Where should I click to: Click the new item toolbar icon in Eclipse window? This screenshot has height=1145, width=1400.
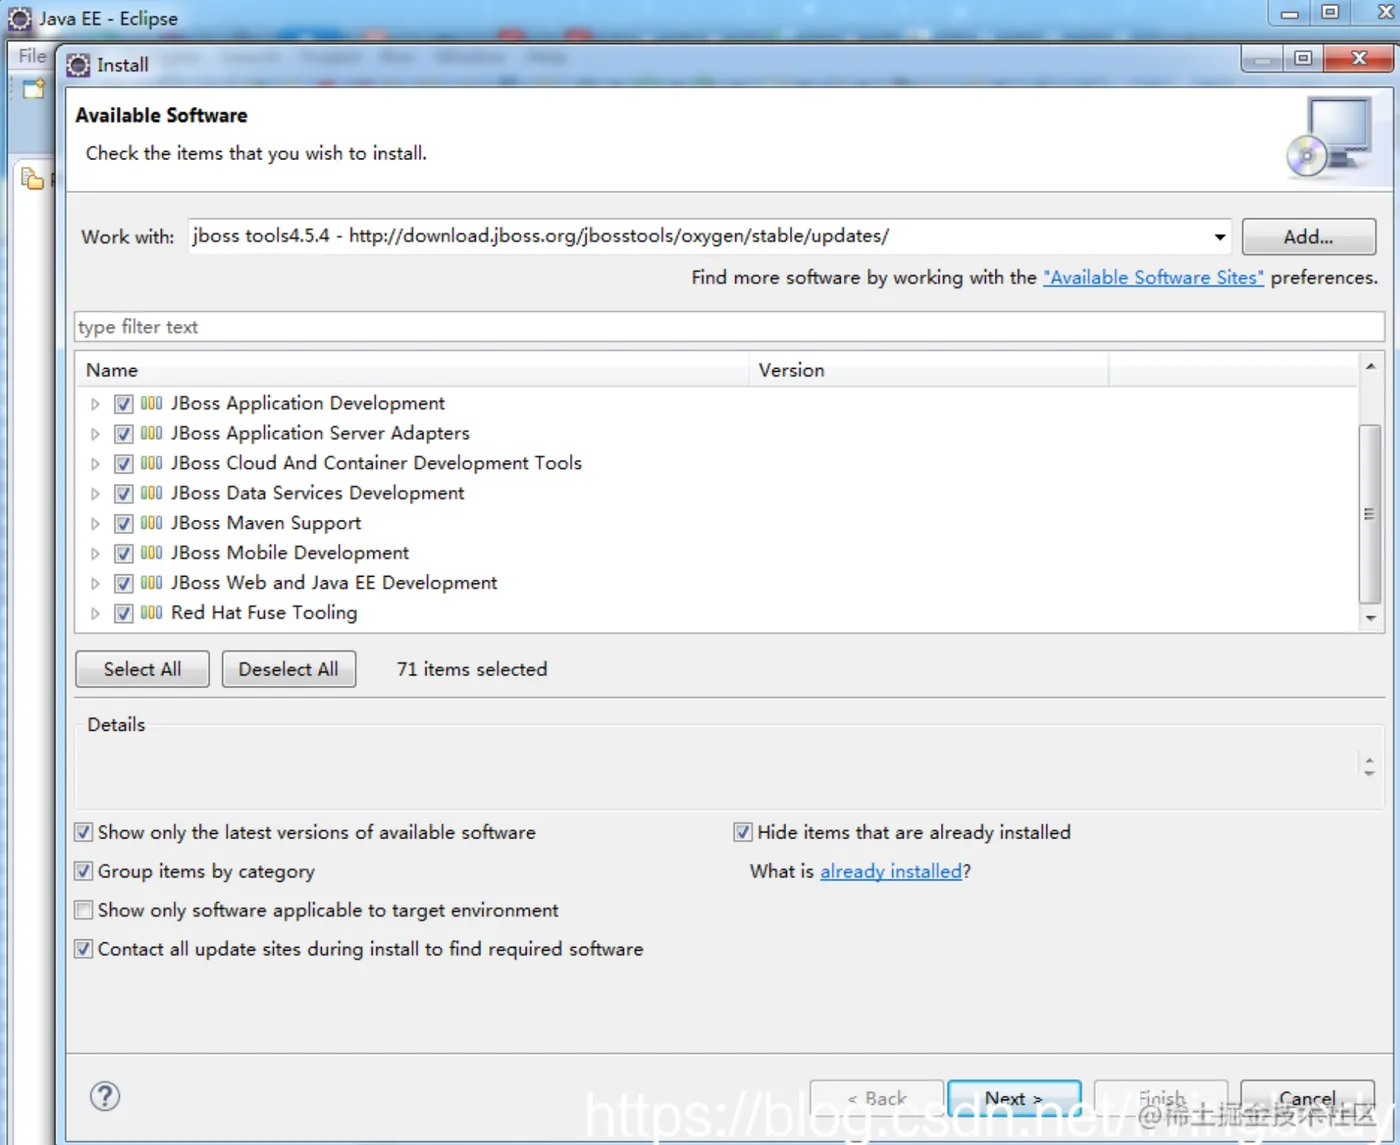(34, 89)
